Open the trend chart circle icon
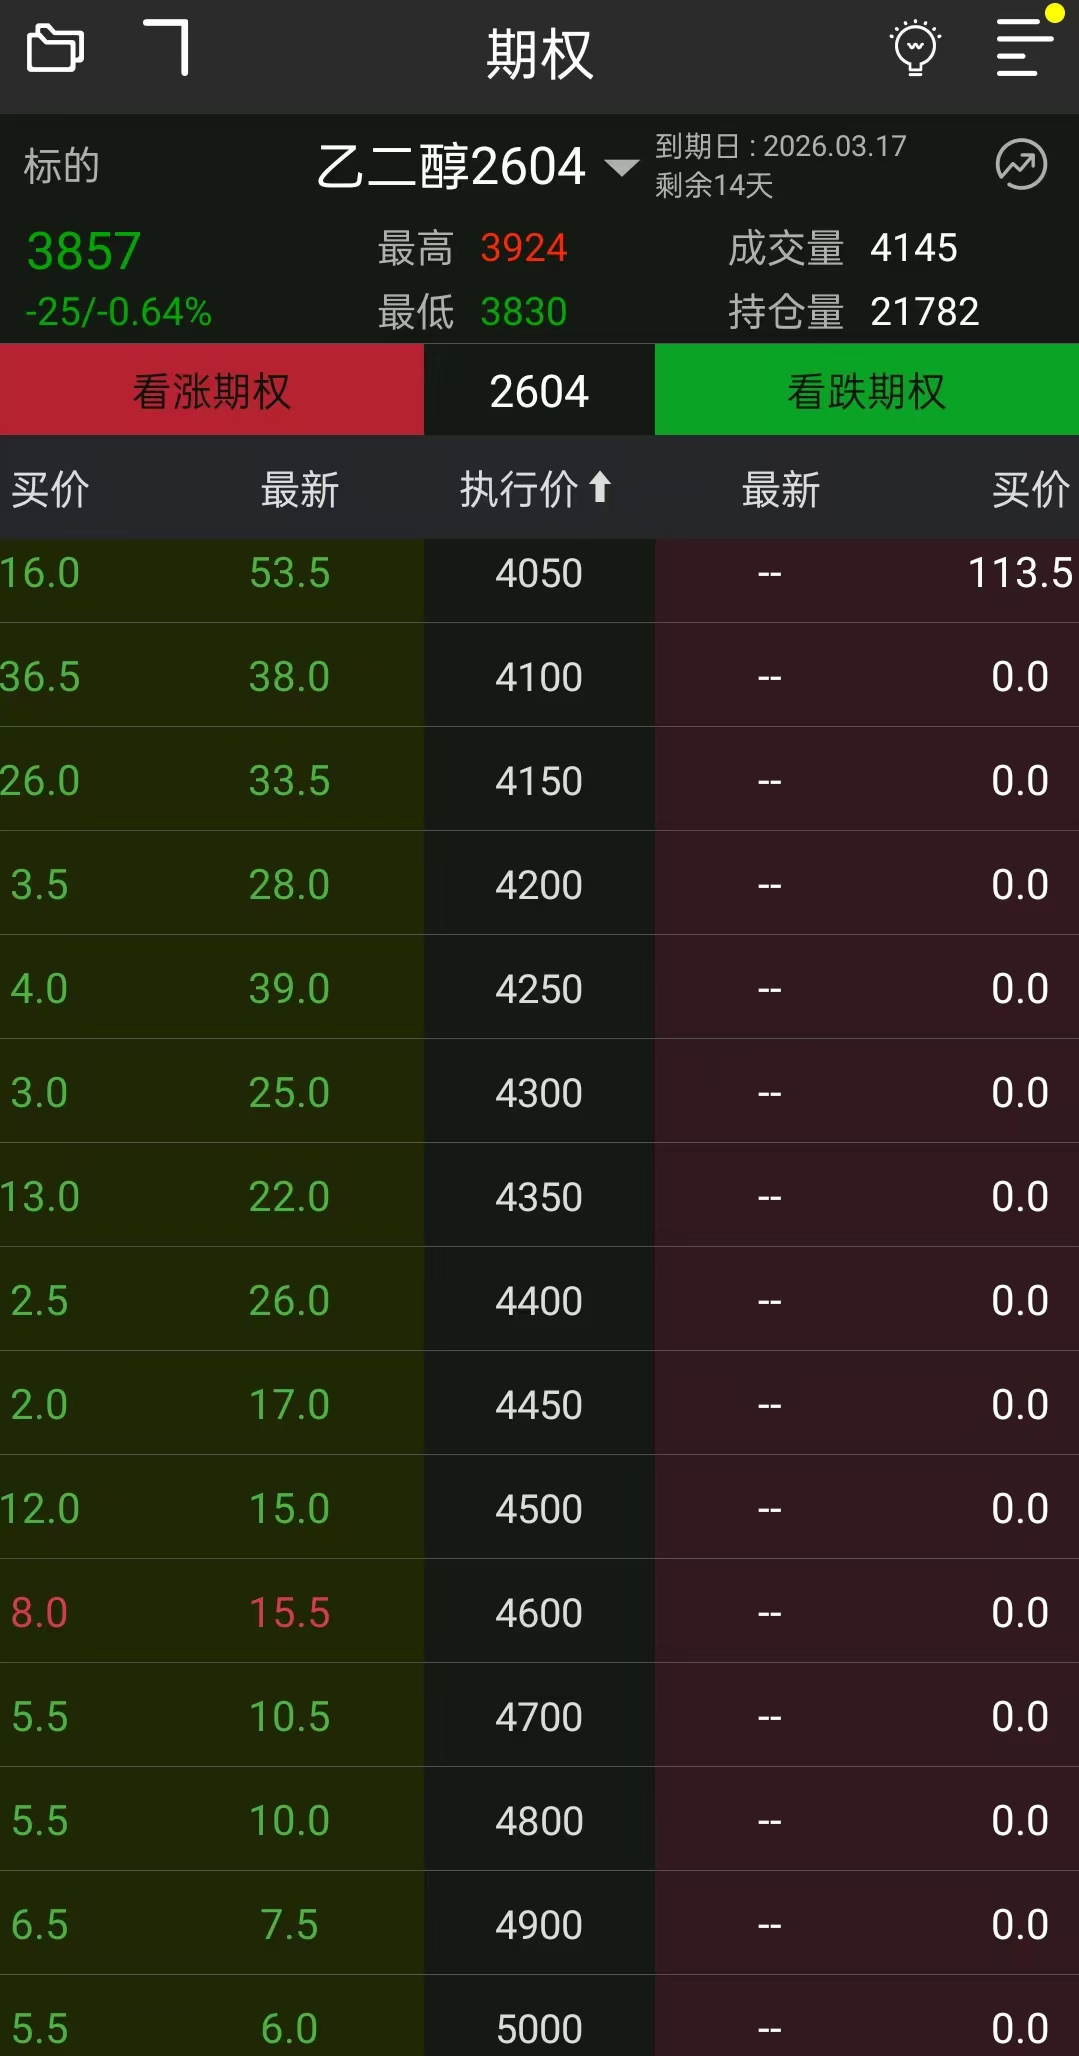The height and width of the screenshot is (2056, 1079). [1021, 165]
